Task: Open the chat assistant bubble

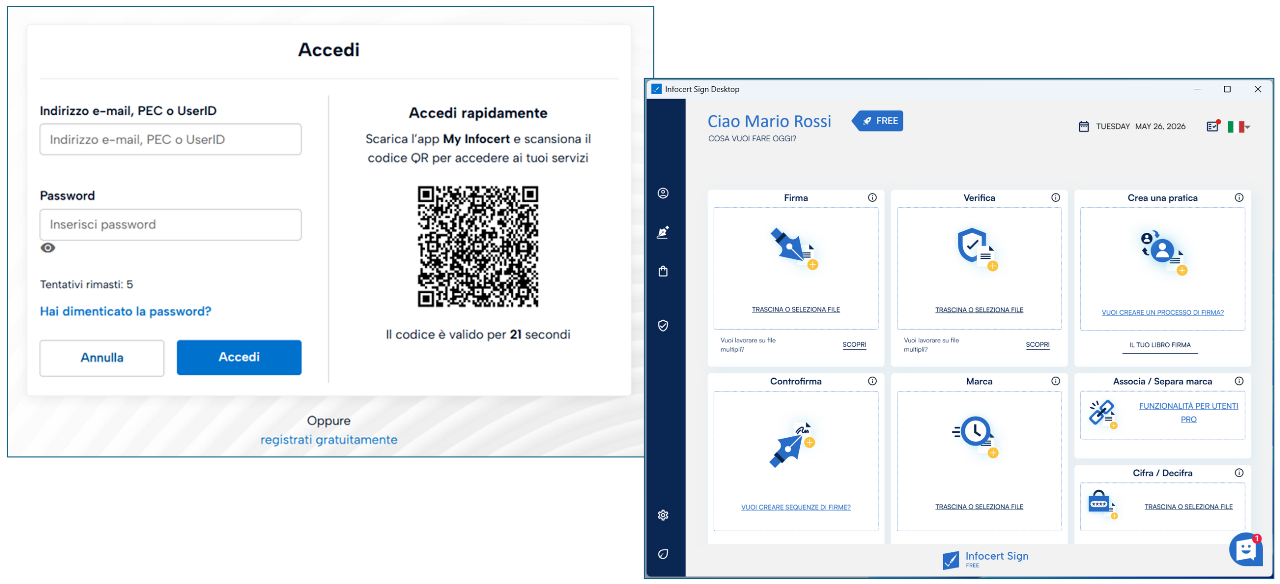Action: tap(1245, 549)
